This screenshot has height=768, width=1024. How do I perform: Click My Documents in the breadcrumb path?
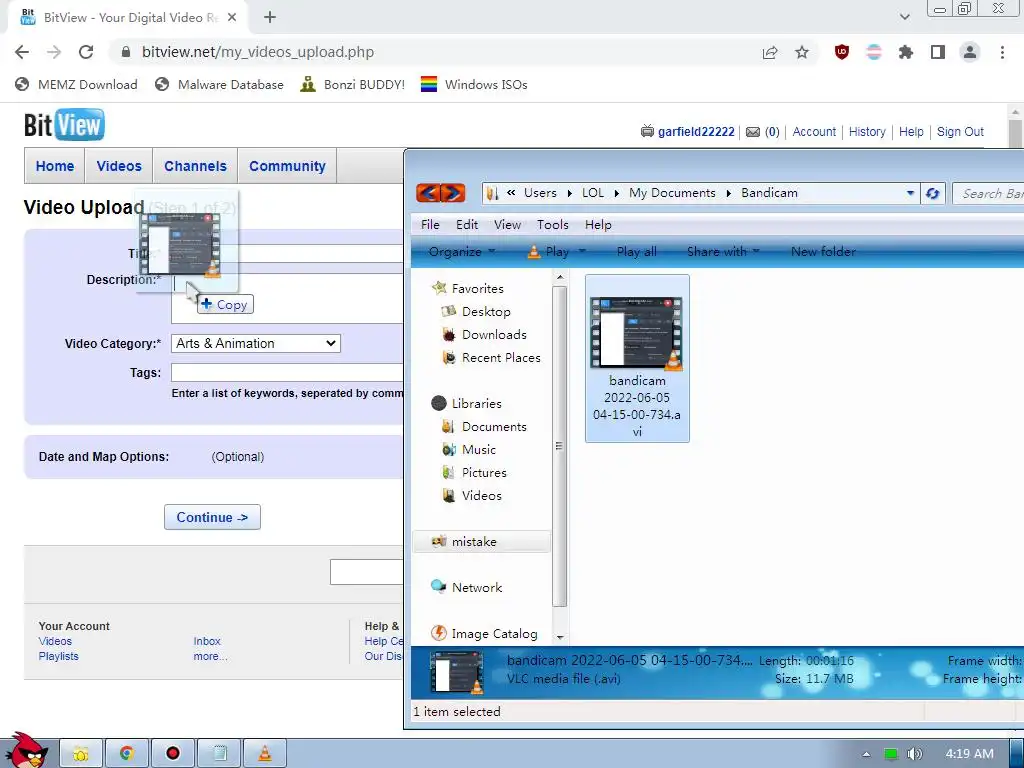click(672, 193)
